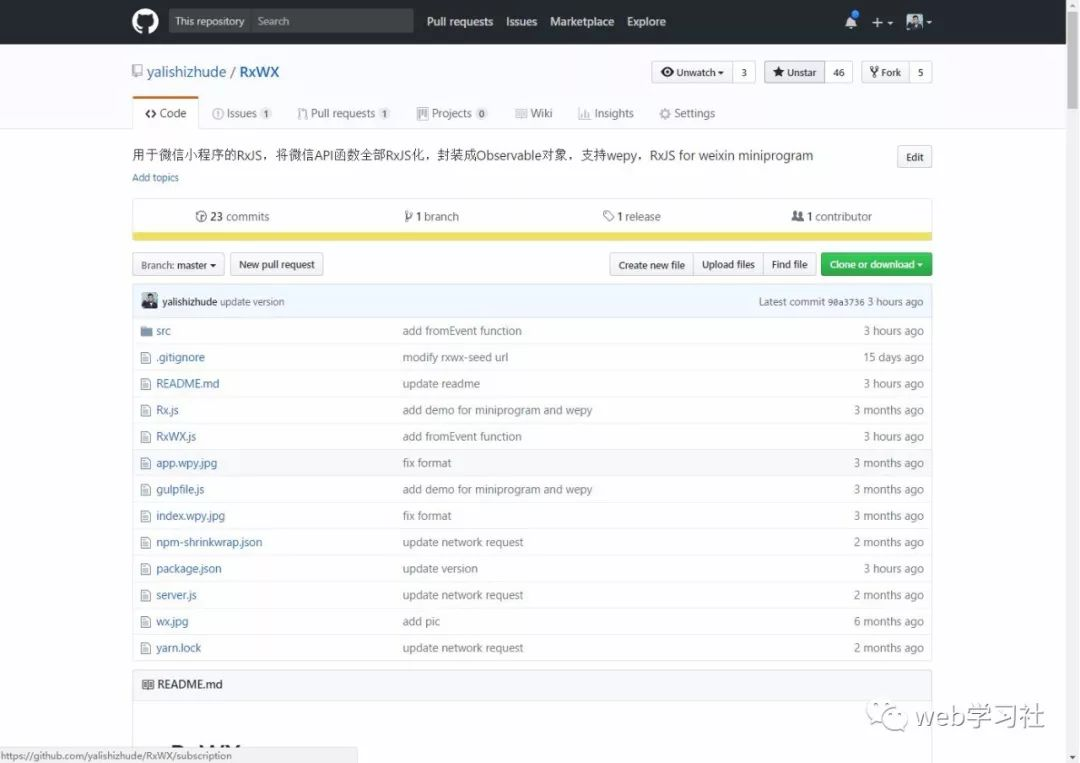The width and height of the screenshot is (1080, 763).
Task: Click Upload files button
Action: 728,264
